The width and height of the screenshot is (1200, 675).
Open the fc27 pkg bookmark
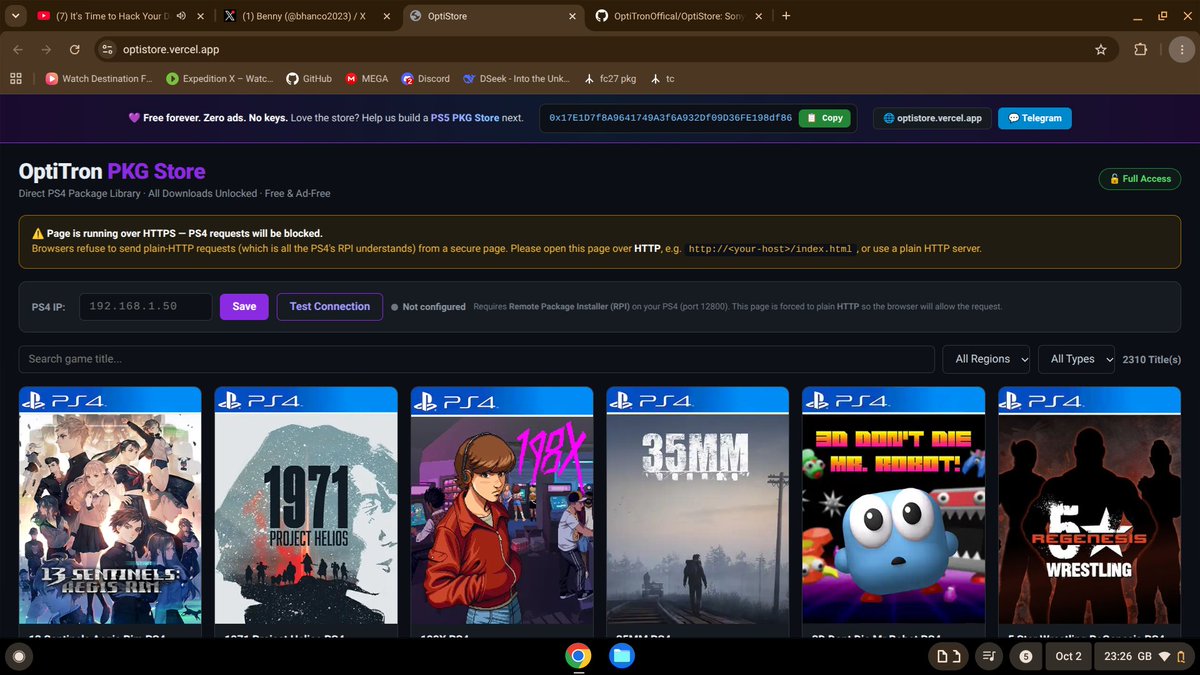pos(609,78)
